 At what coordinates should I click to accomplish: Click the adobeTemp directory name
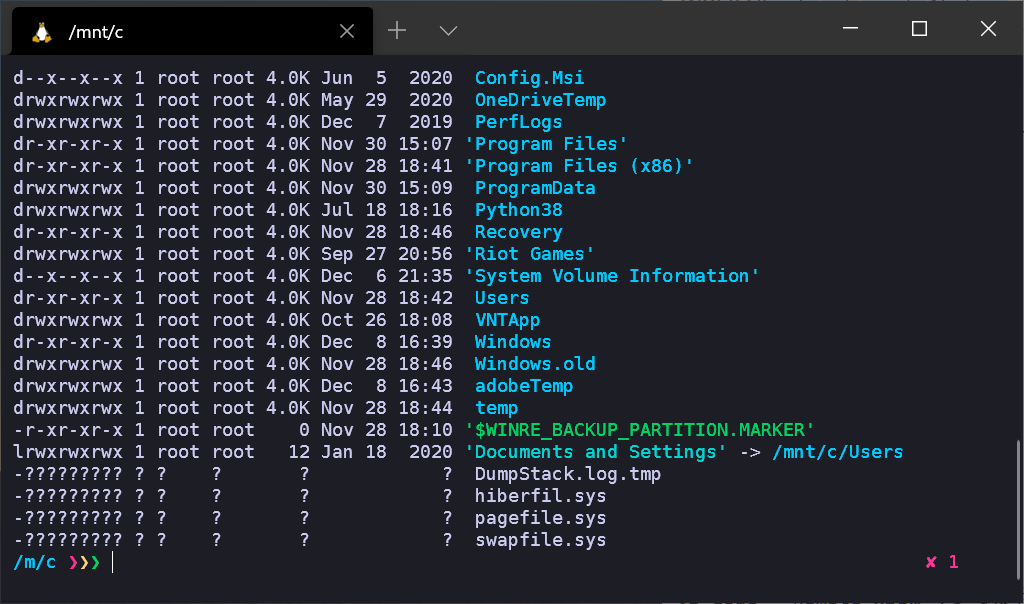[524, 386]
